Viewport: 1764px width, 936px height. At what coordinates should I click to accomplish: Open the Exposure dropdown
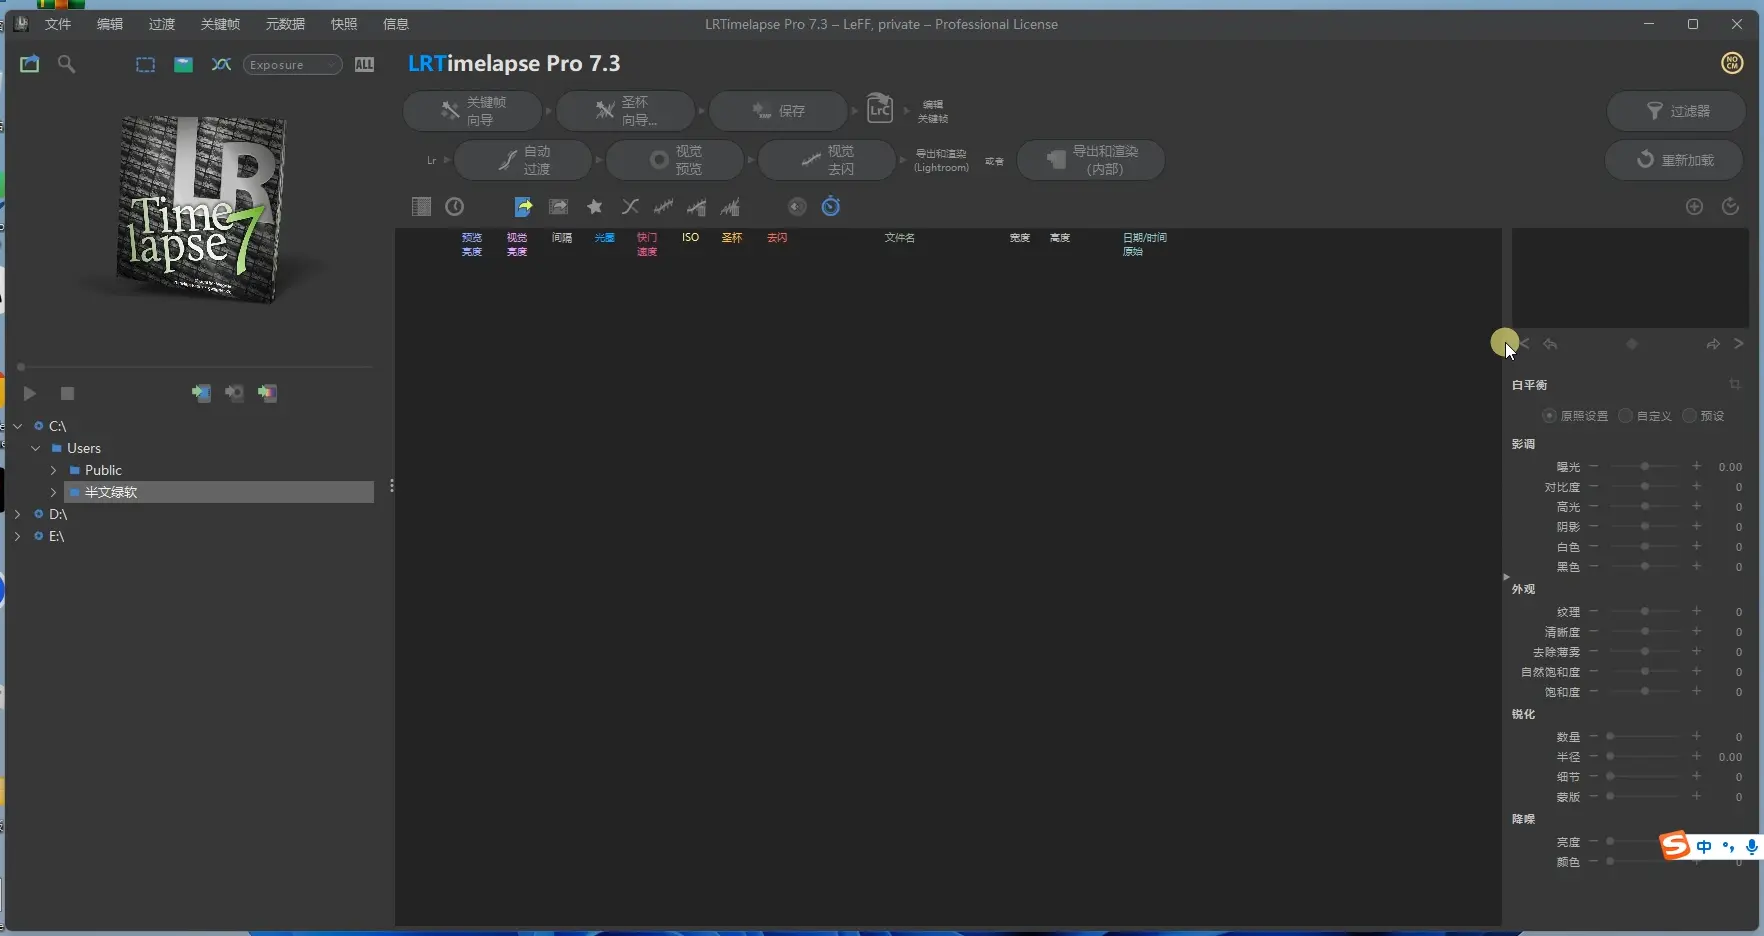(x=292, y=65)
